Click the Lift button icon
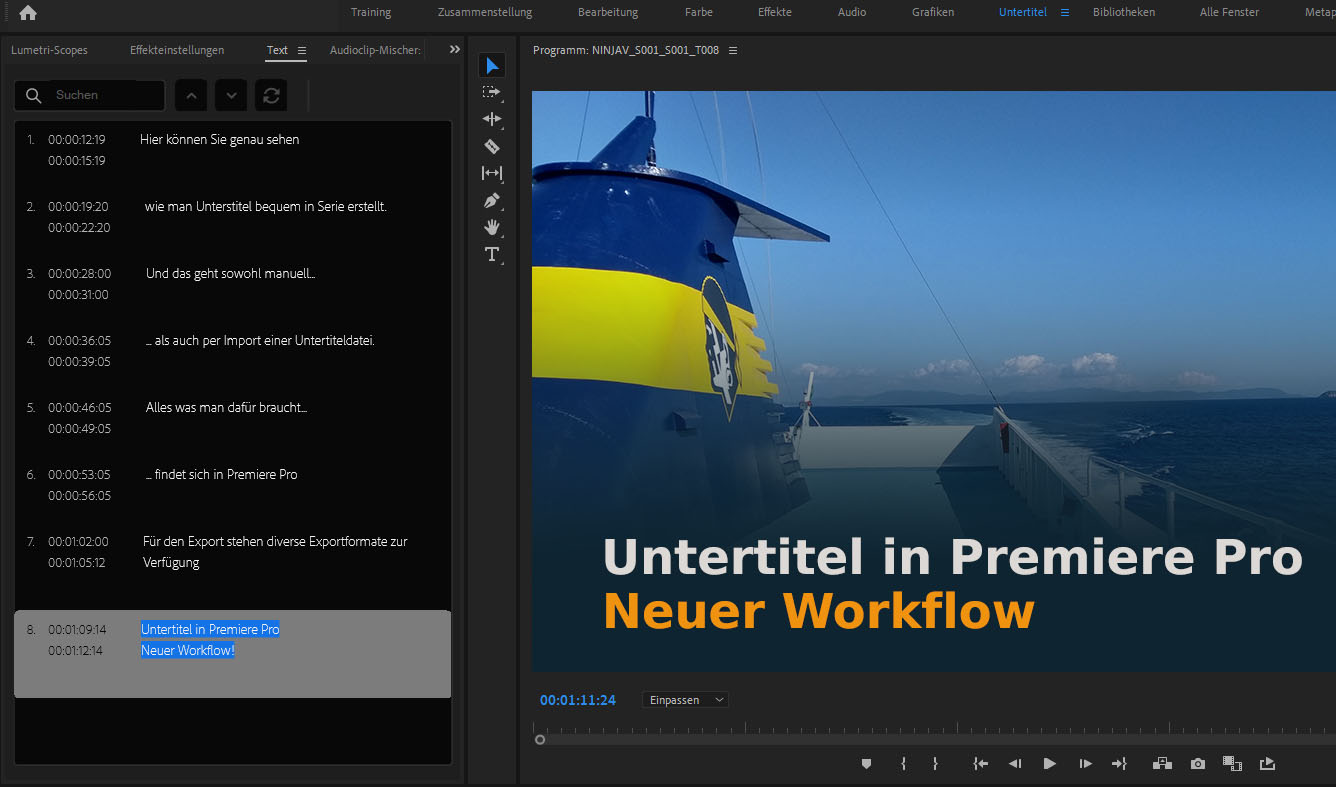 pos(1162,764)
